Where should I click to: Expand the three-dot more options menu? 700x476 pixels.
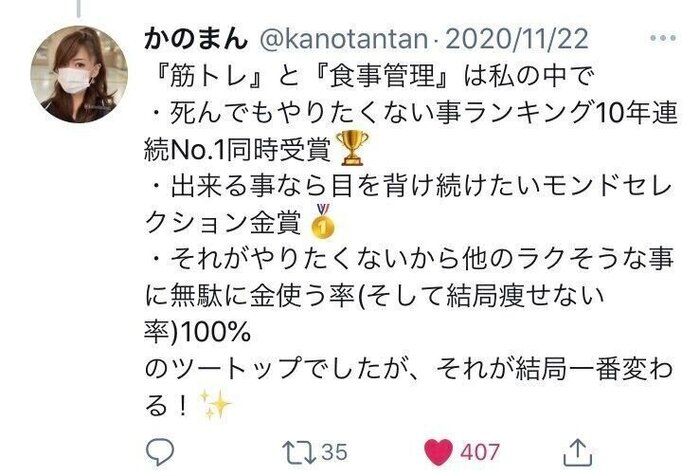coord(663,38)
